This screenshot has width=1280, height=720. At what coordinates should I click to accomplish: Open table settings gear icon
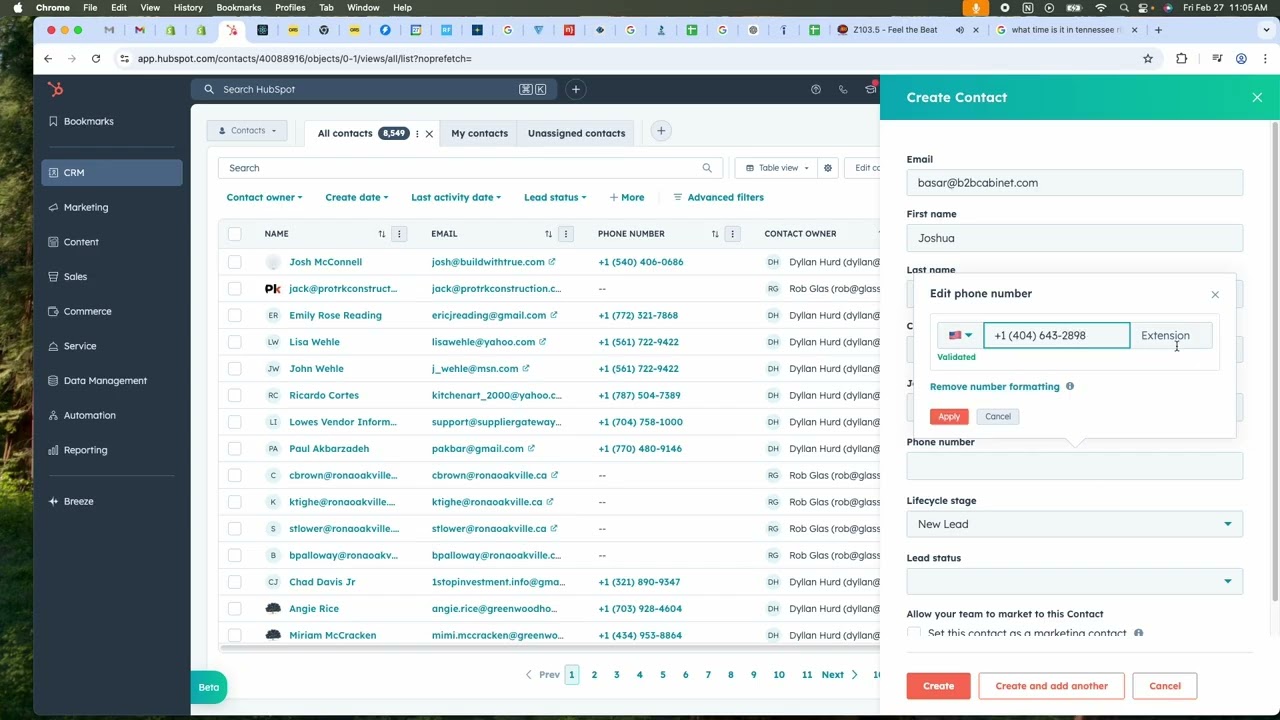(828, 168)
